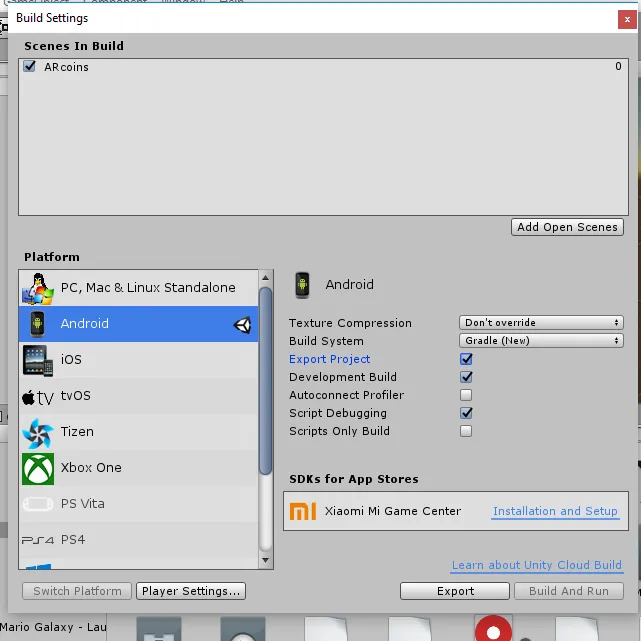
Task: Click the PS4 logo icon
Action: tap(38, 540)
